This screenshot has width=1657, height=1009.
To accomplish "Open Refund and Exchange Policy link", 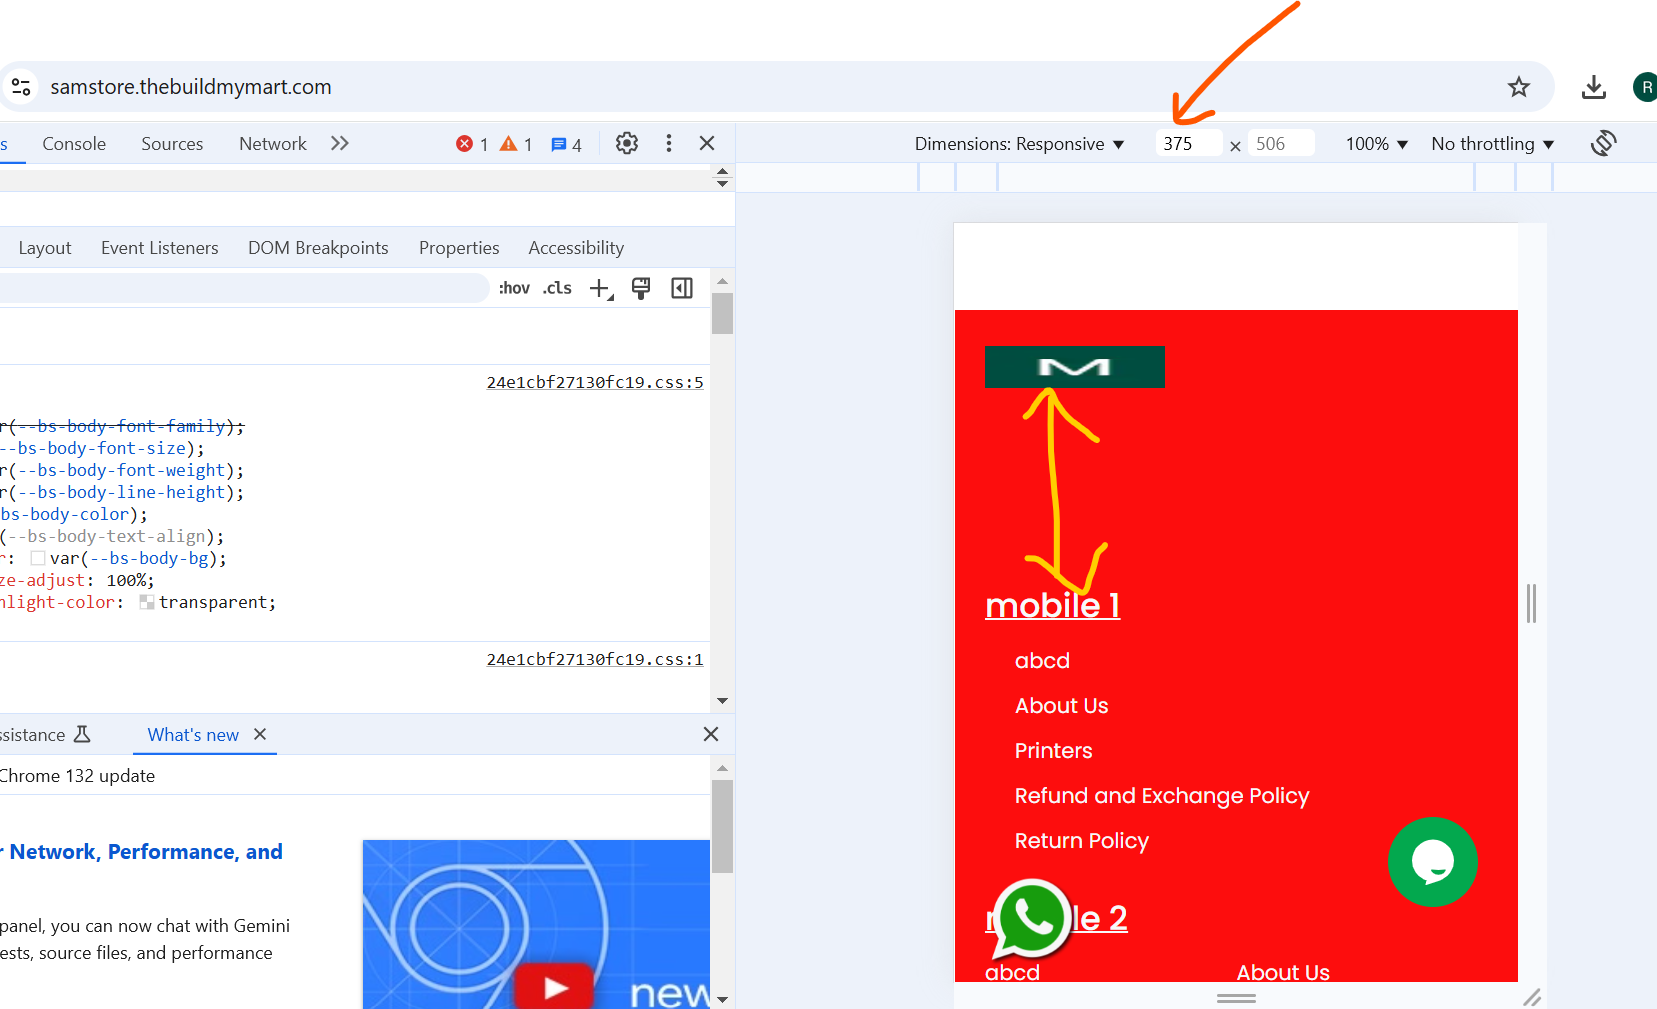I will click(1161, 796).
